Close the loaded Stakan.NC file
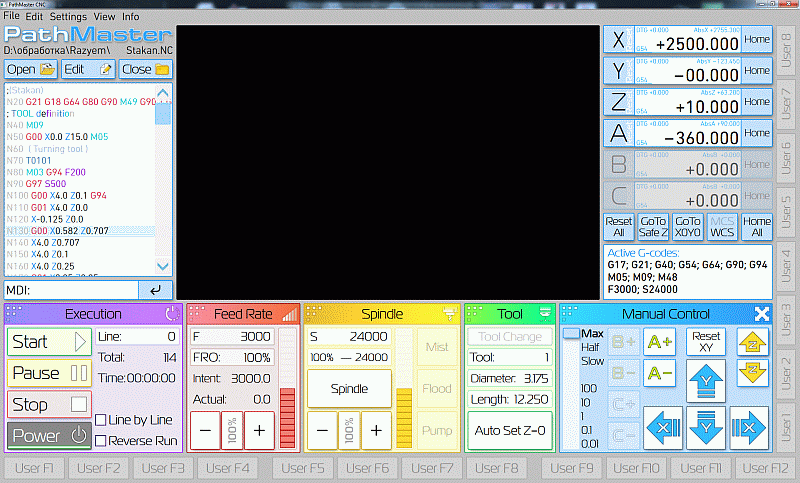Image resolution: width=800 pixels, height=483 pixels. click(145, 69)
